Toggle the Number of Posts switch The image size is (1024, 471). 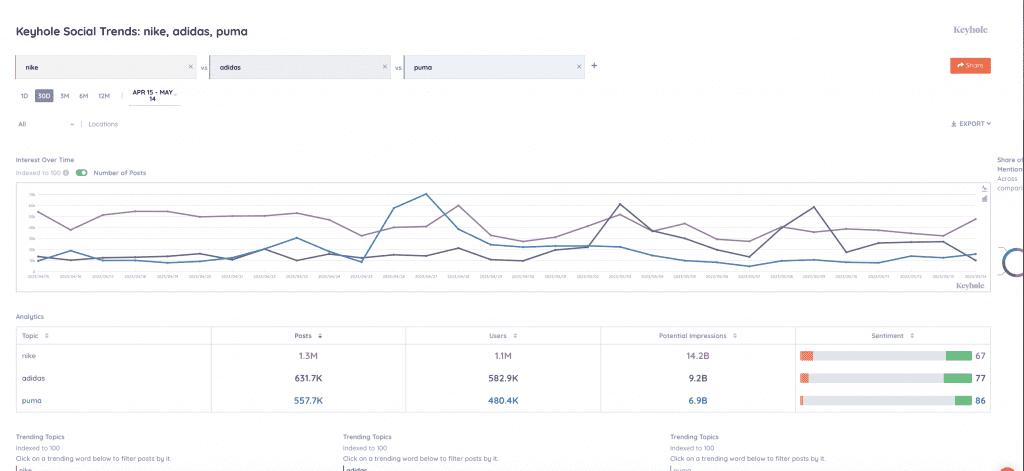tap(82, 173)
